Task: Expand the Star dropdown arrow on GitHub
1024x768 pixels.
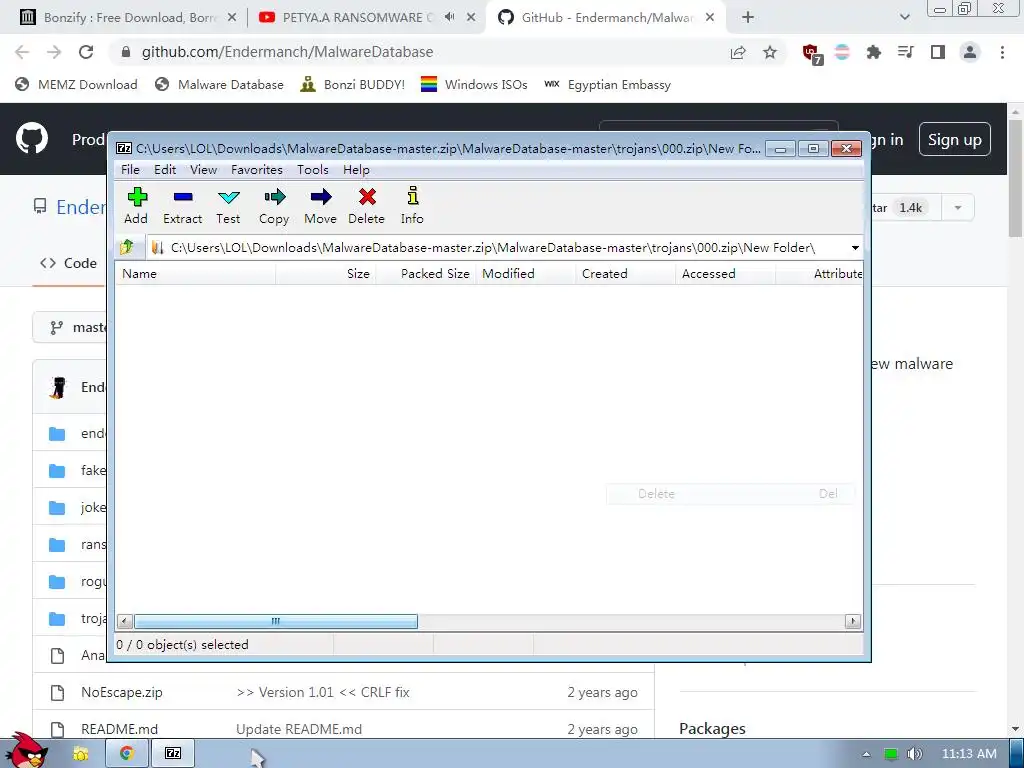Action: tap(957, 208)
